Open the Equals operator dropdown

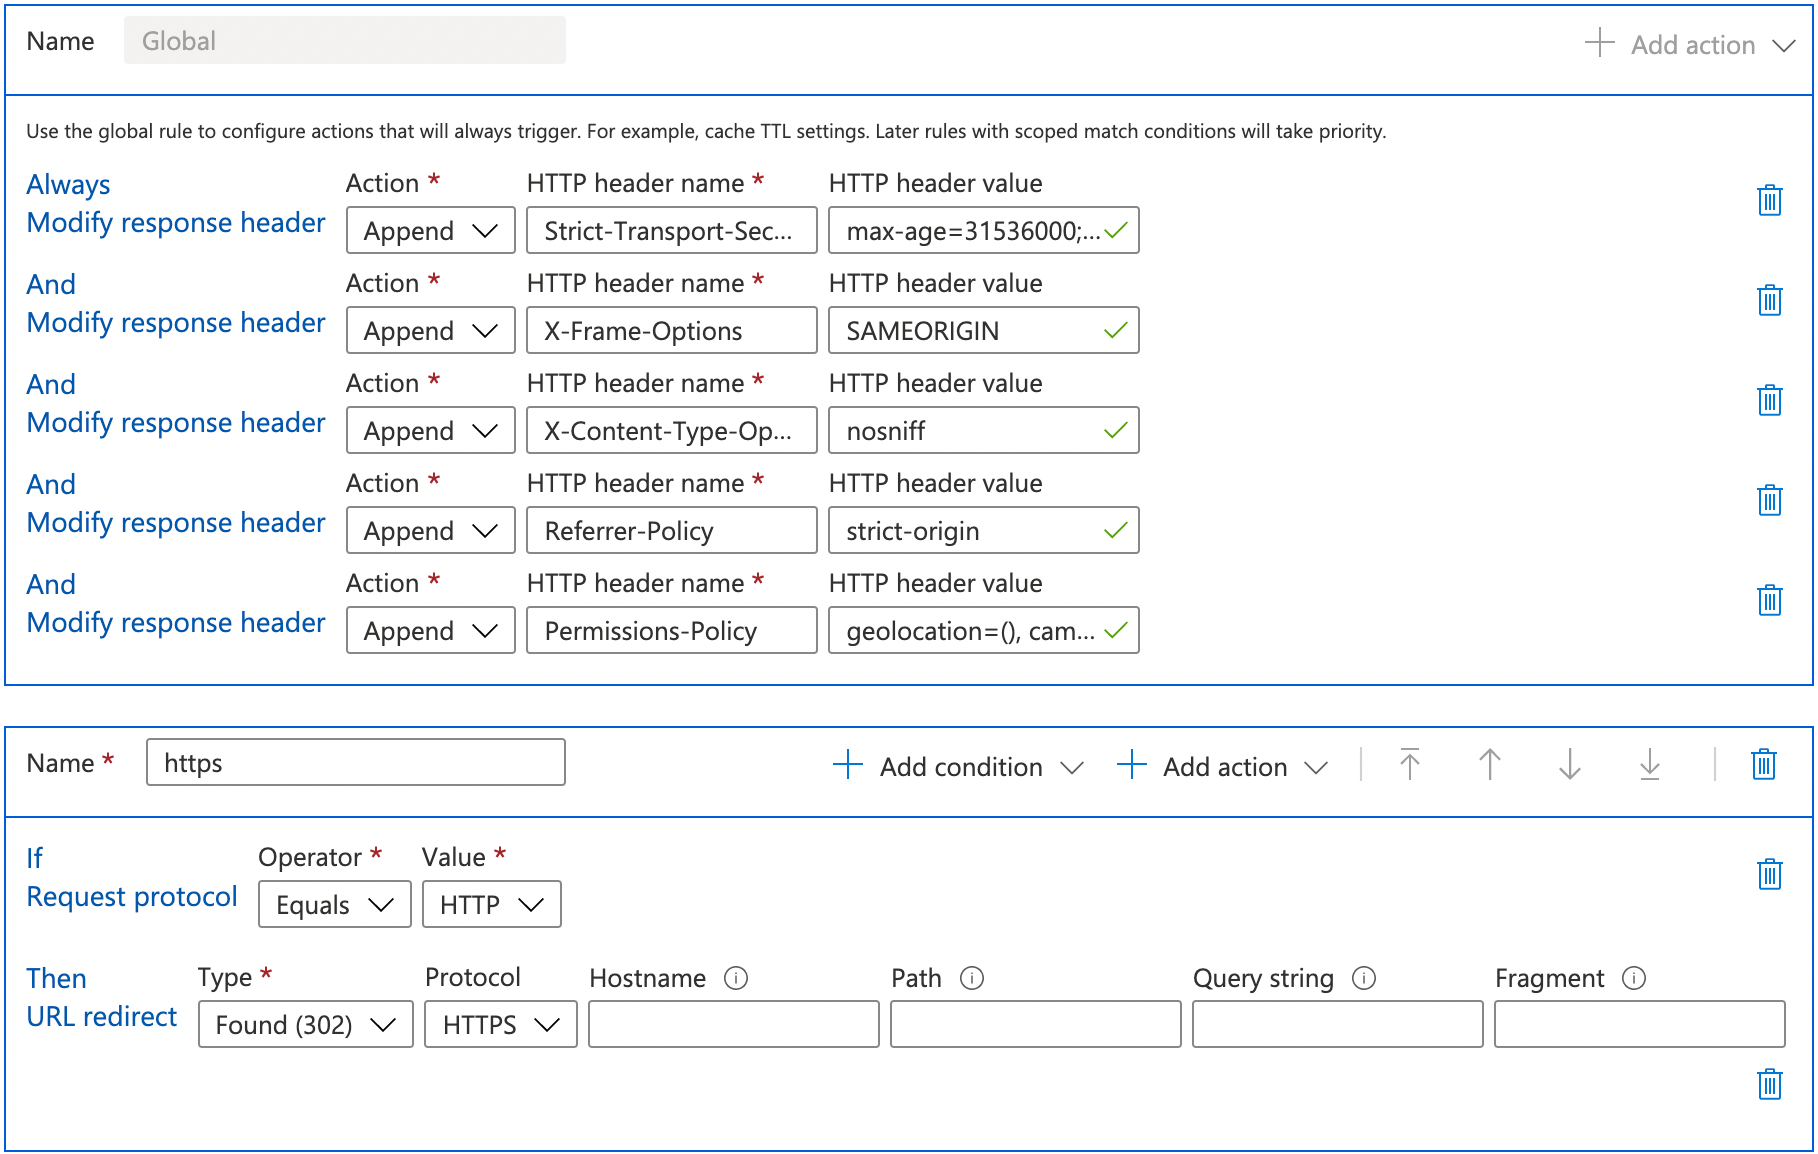coord(334,904)
